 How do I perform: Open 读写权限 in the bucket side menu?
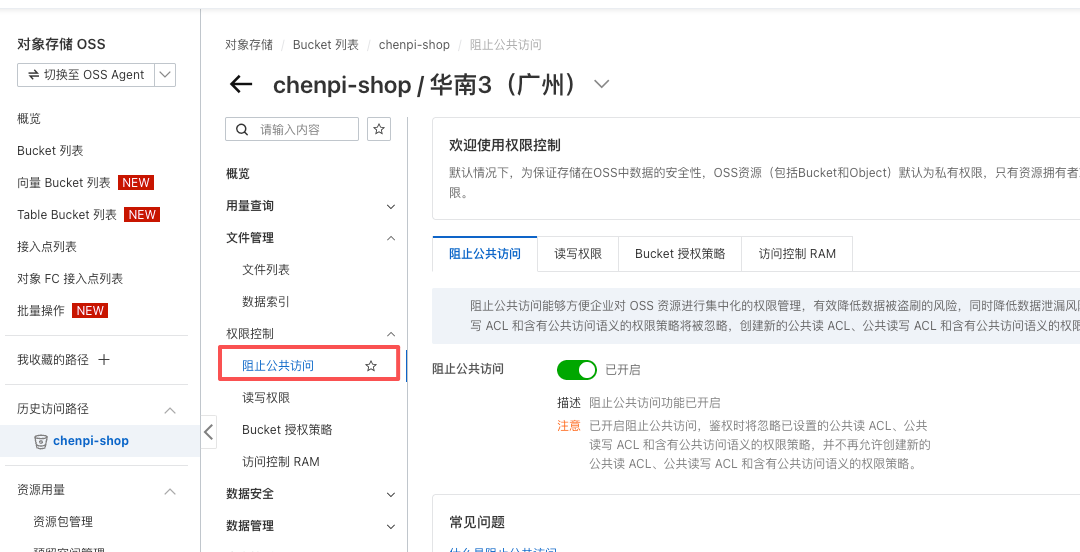pos(266,398)
